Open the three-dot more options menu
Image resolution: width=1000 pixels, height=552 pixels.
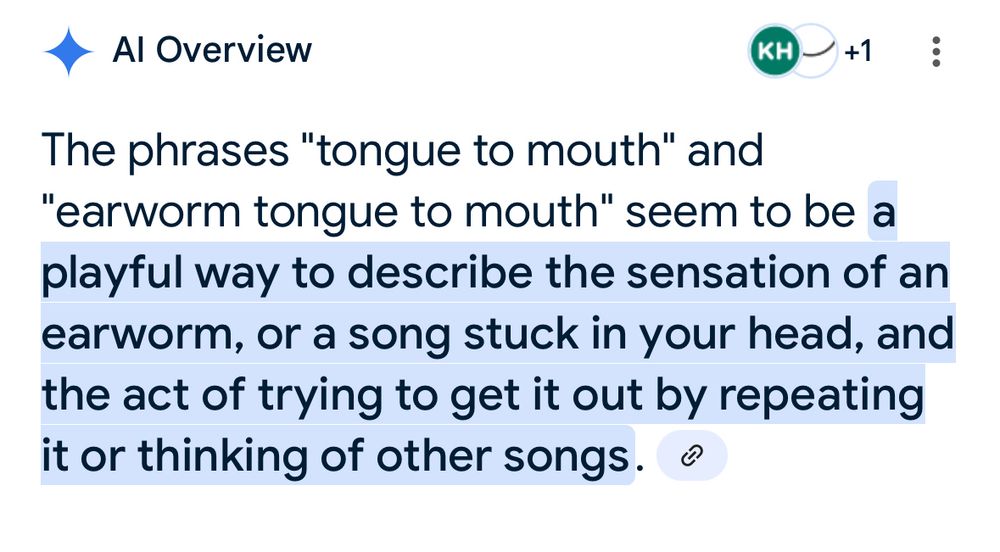936,52
